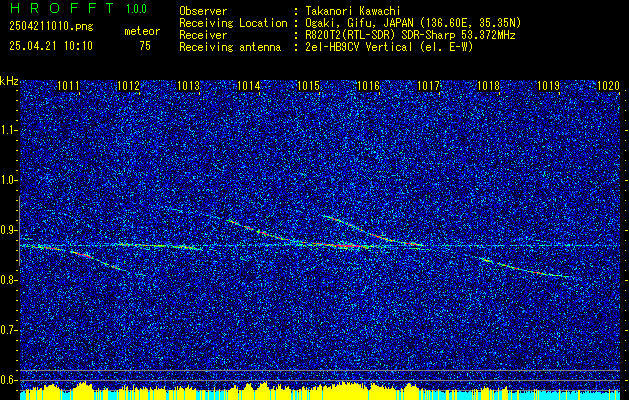Click the kHz axis unit label
This screenshot has height=400, width=629.
tap(9, 81)
